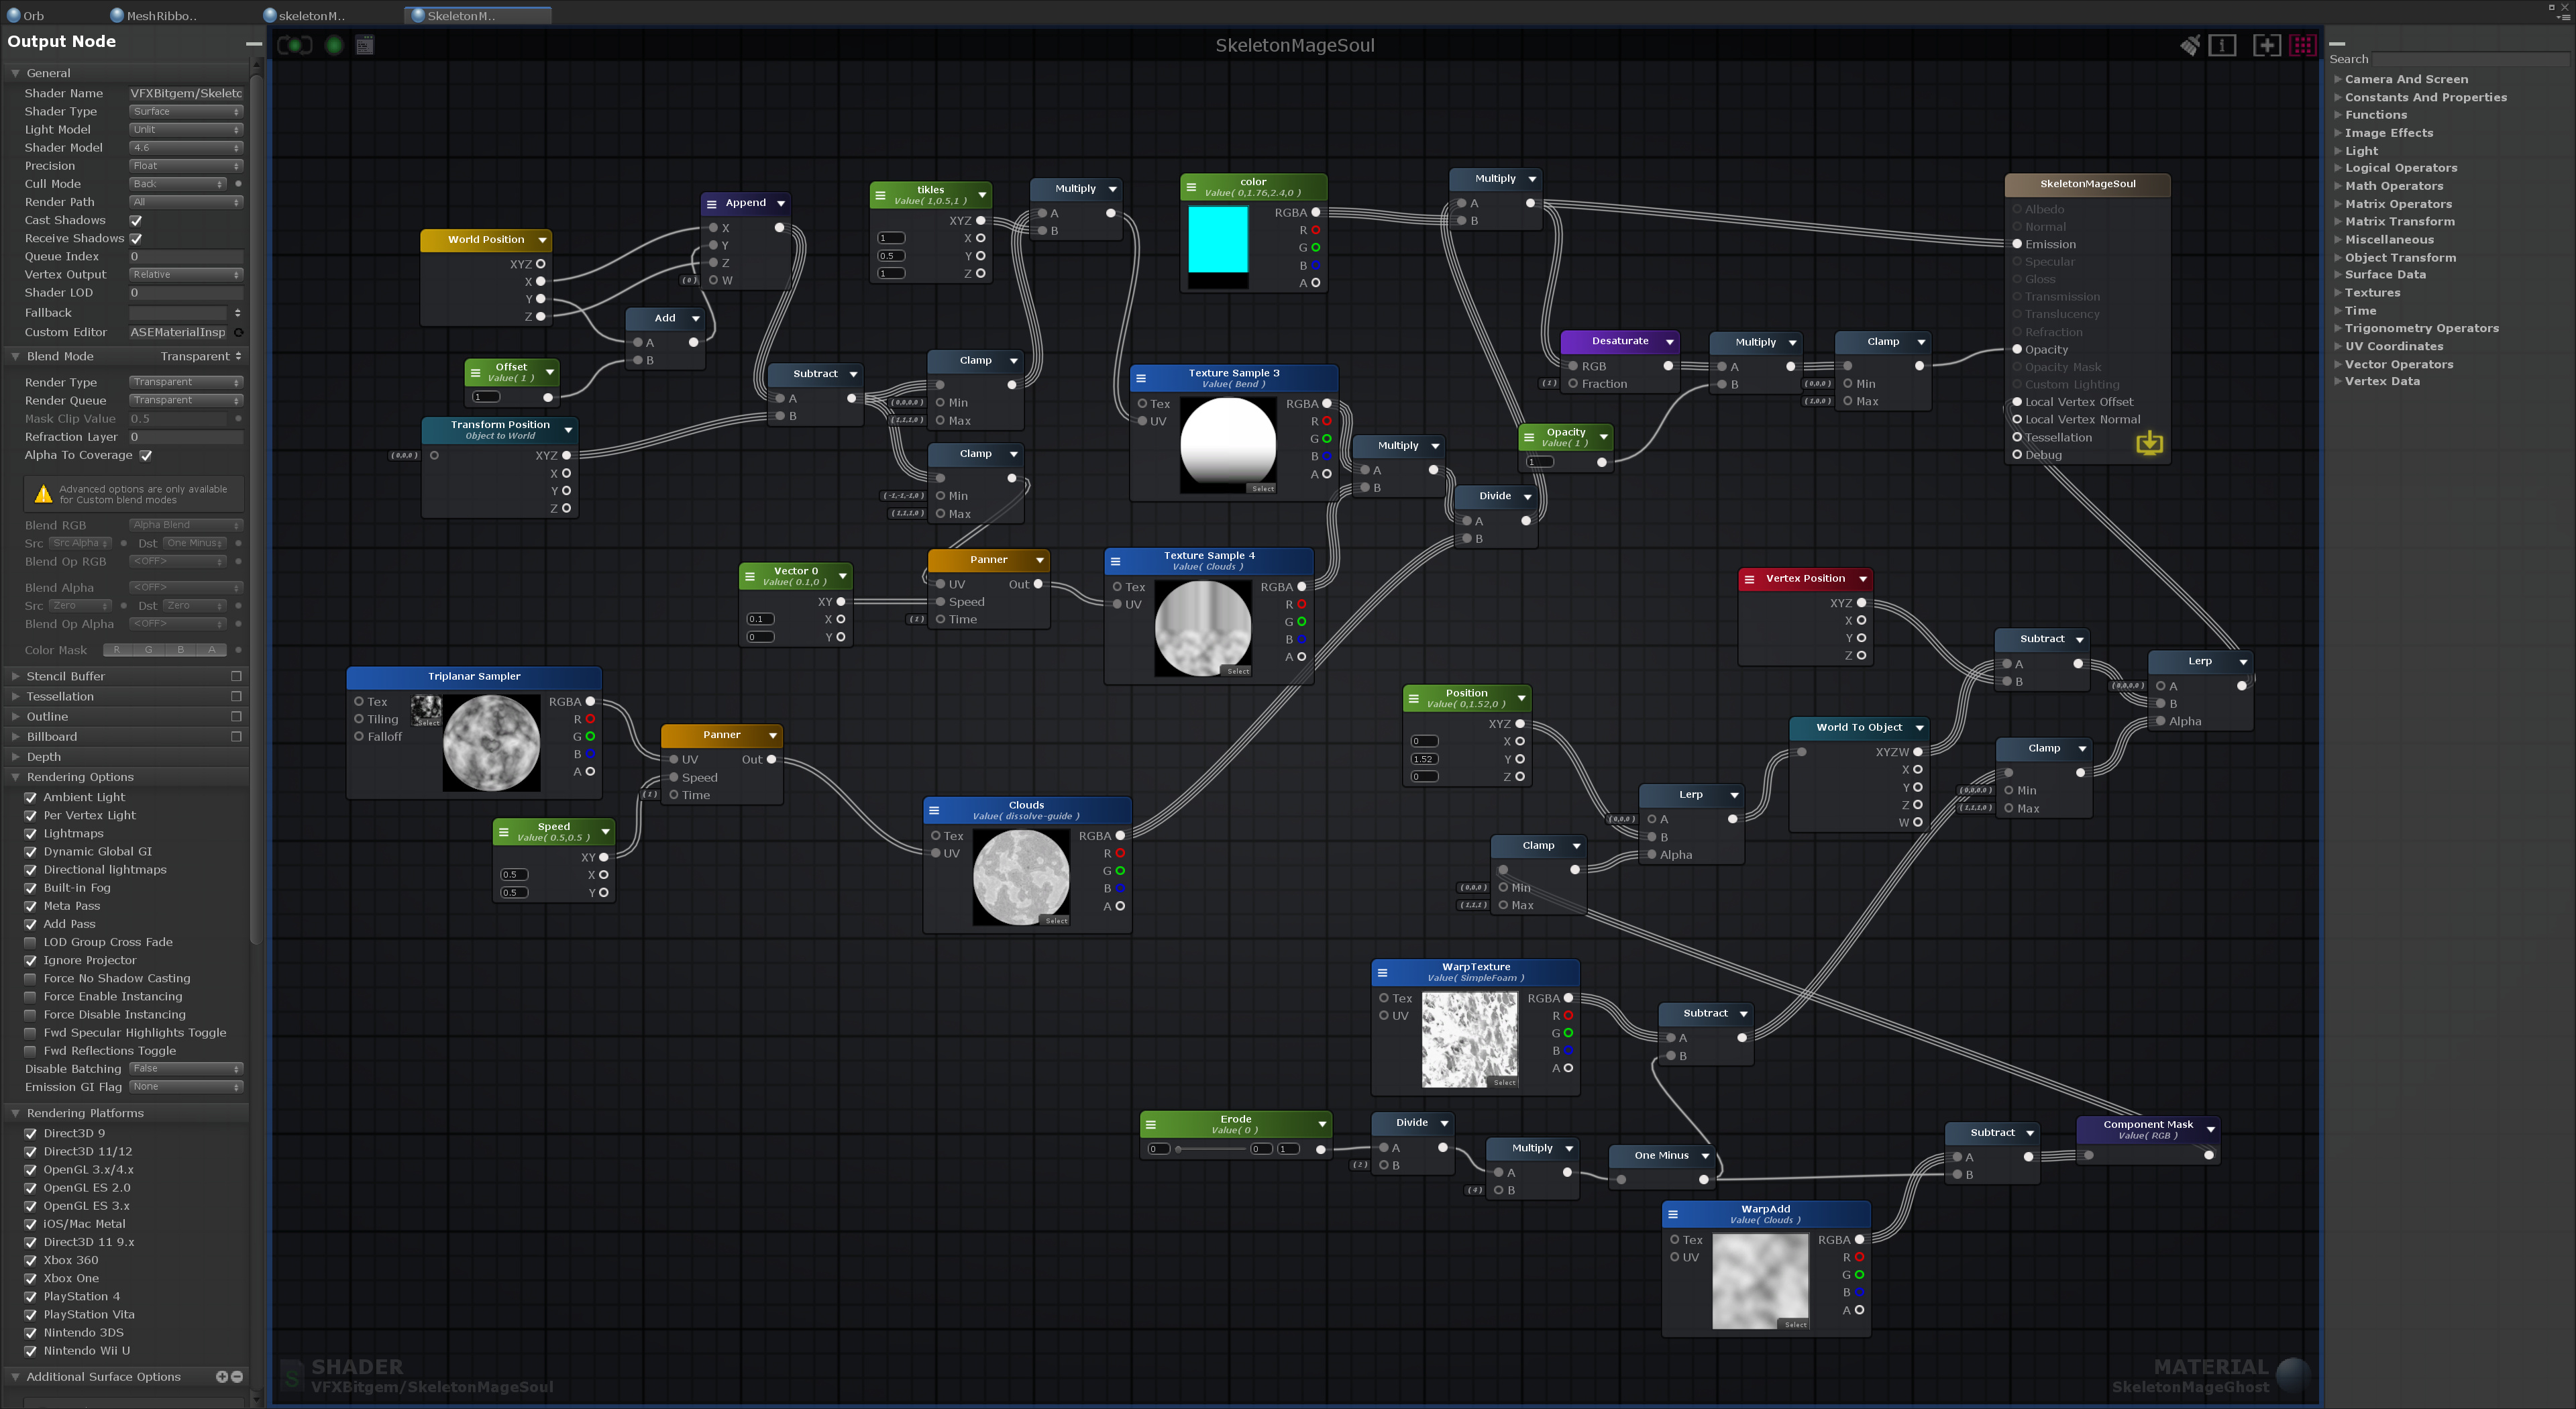Enable Force No Shadow Casting option
Image resolution: width=2576 pixels, height=1409 pixels.
pyautogui.click(x=31, y=978)
